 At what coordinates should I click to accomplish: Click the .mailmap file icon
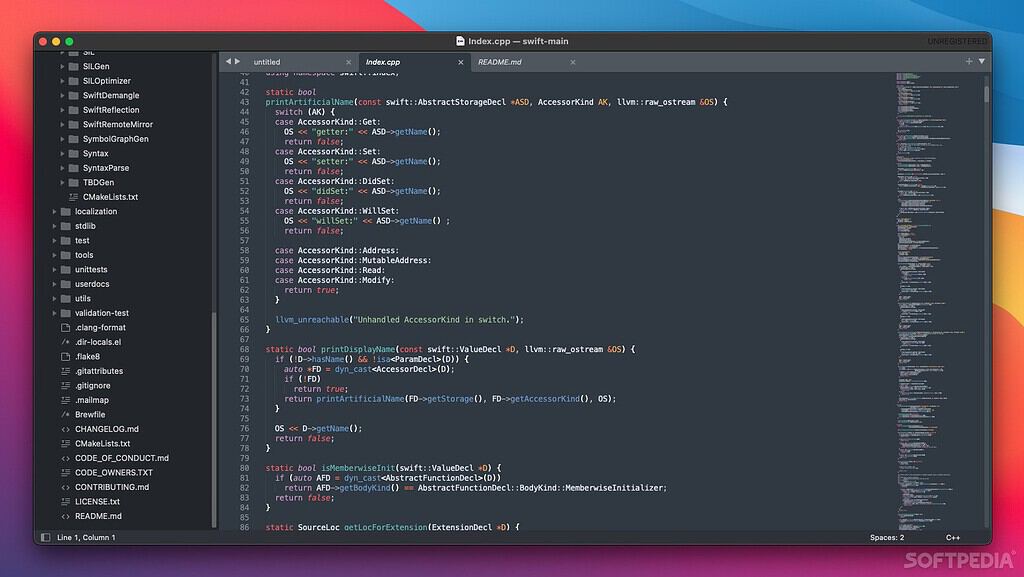coord(65,400)
